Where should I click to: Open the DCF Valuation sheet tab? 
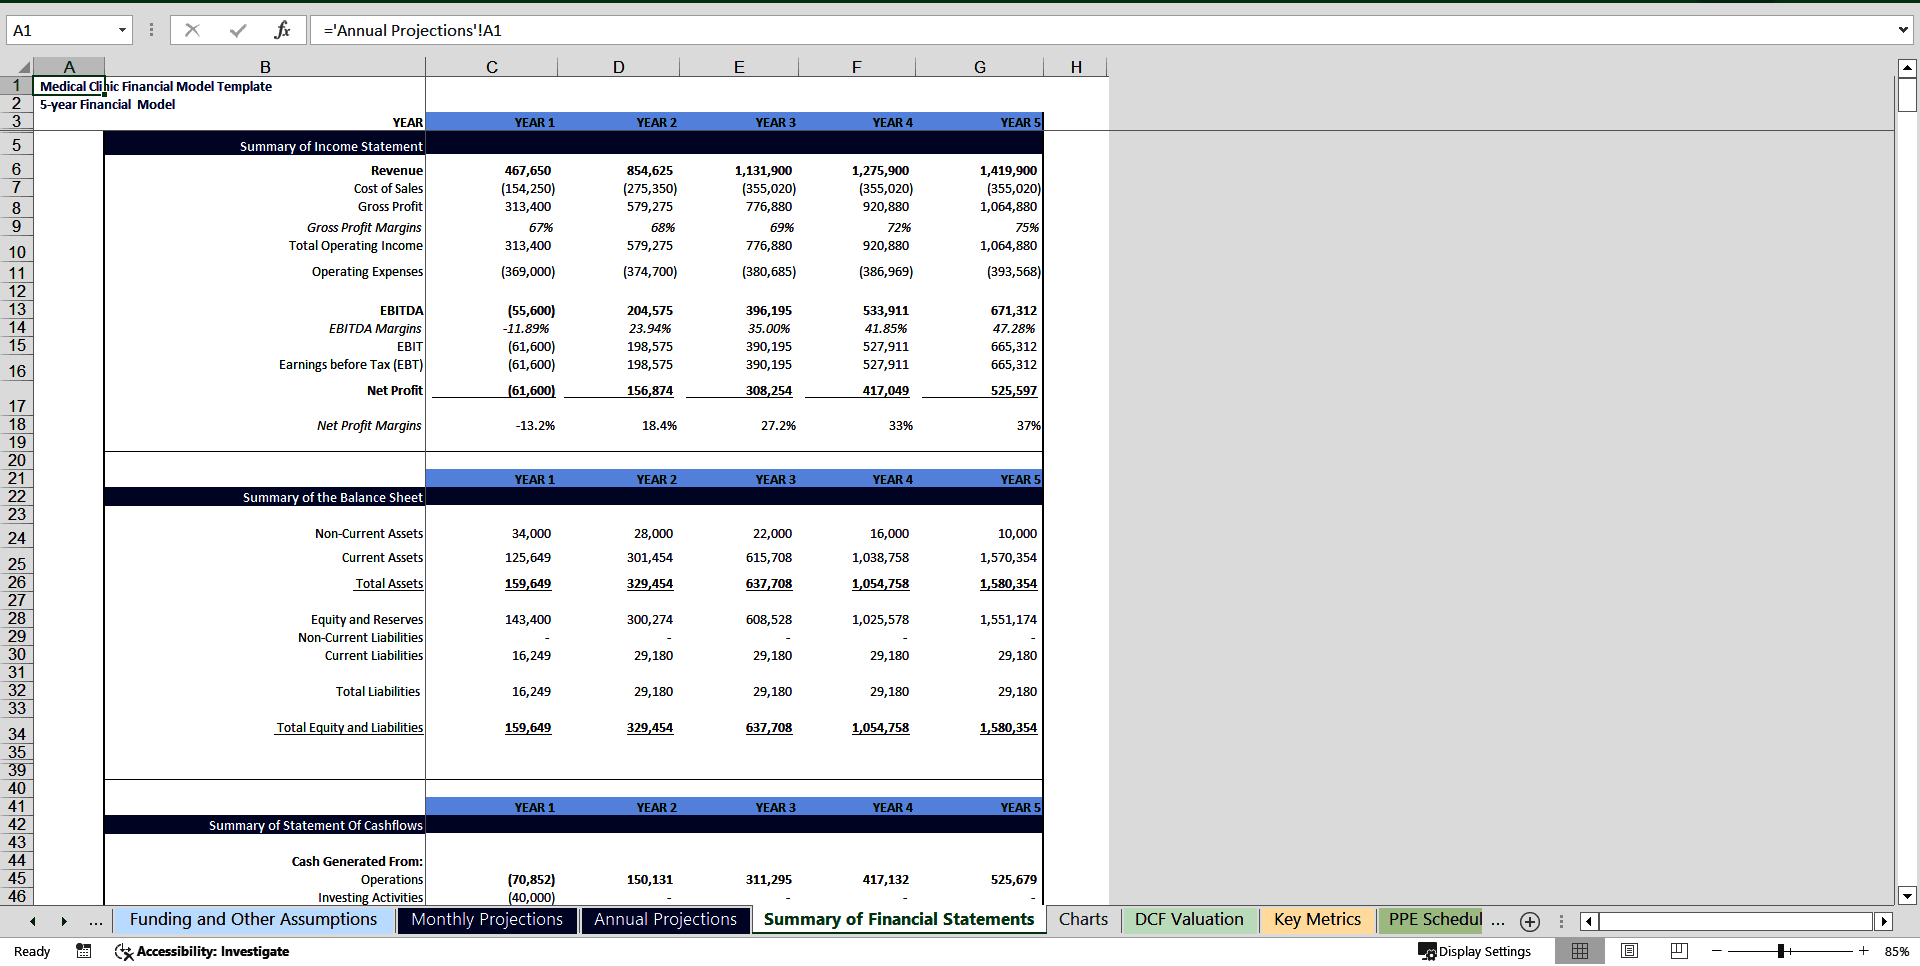click(x=1189, y=920)
